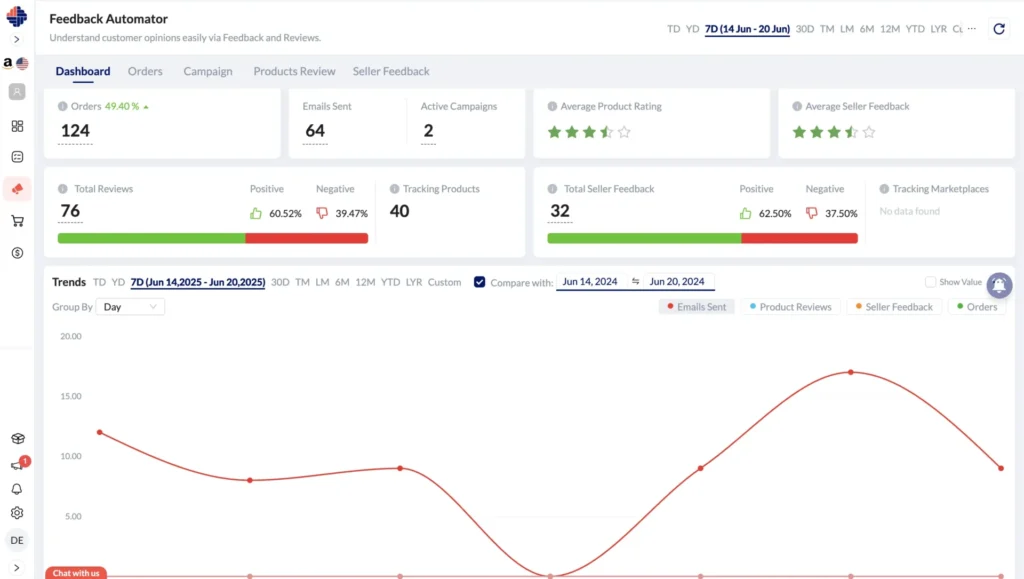Click the Average Product Rating info icon
1024x579 pixels.
tap(552, 106)
